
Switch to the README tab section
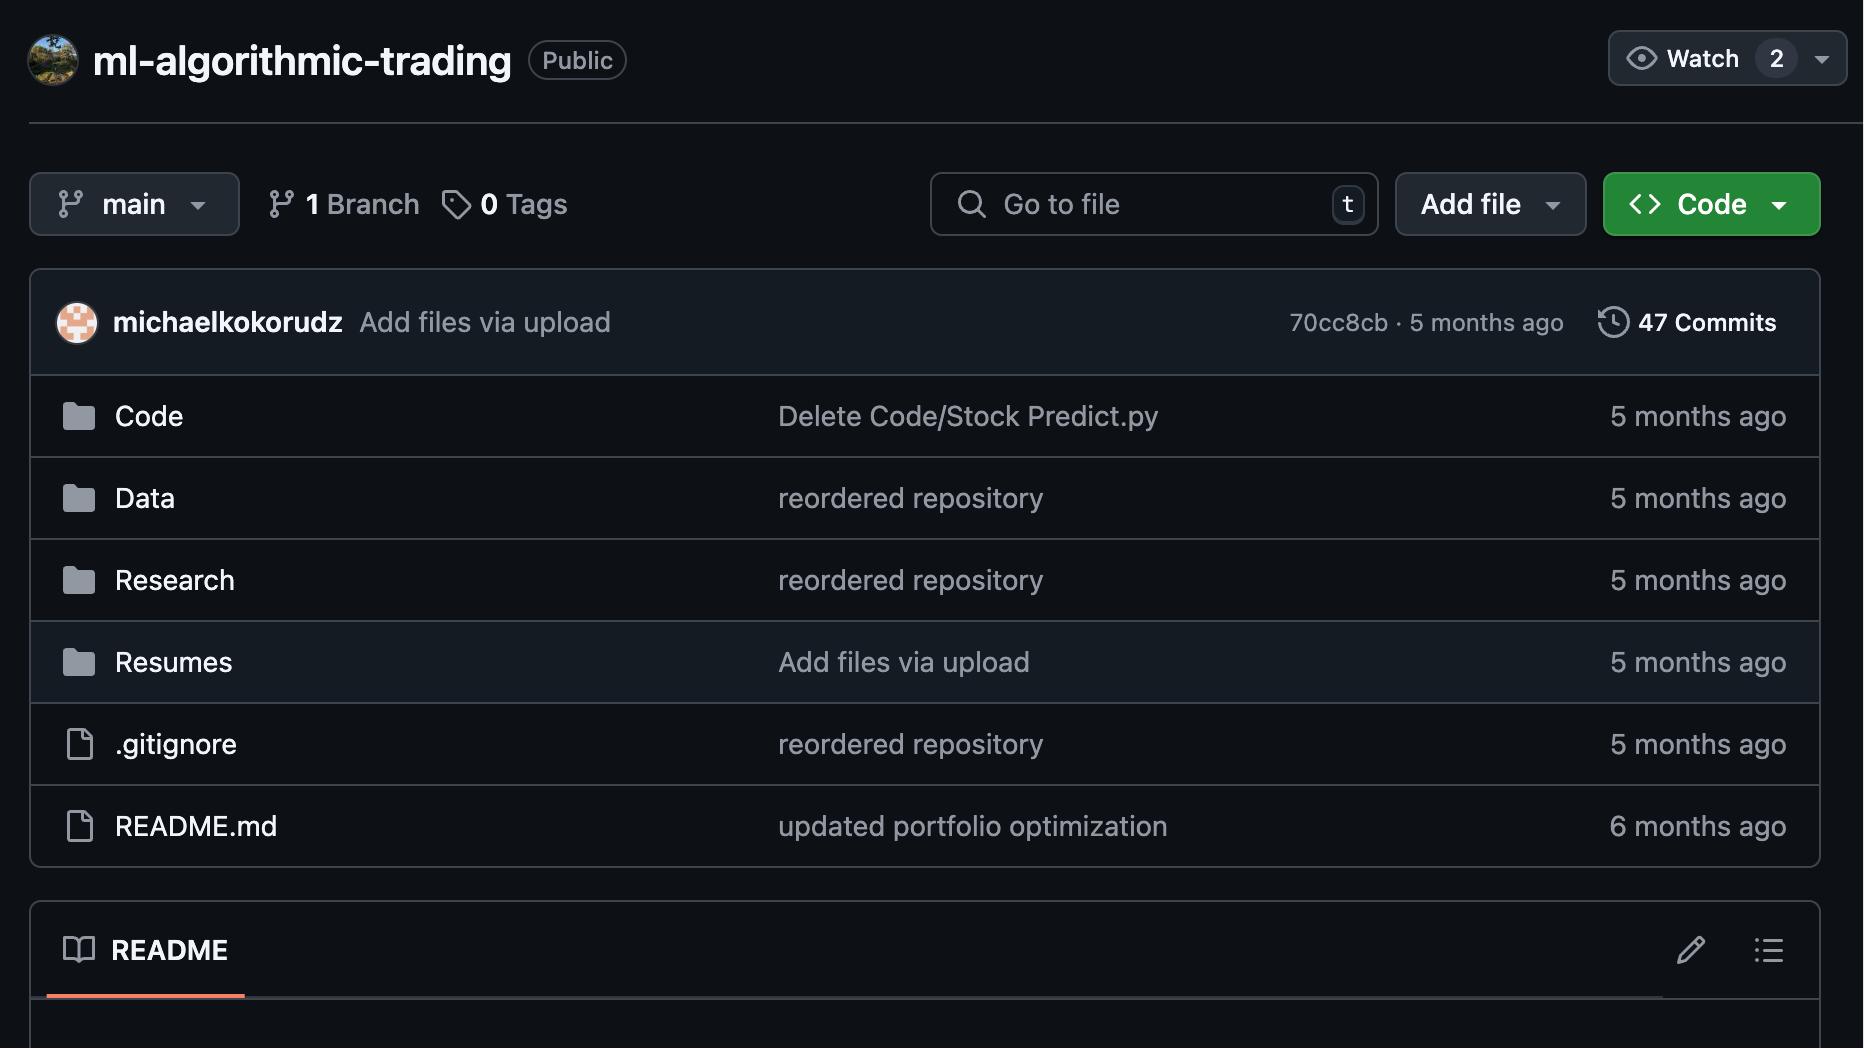click(x=168, y=950)
